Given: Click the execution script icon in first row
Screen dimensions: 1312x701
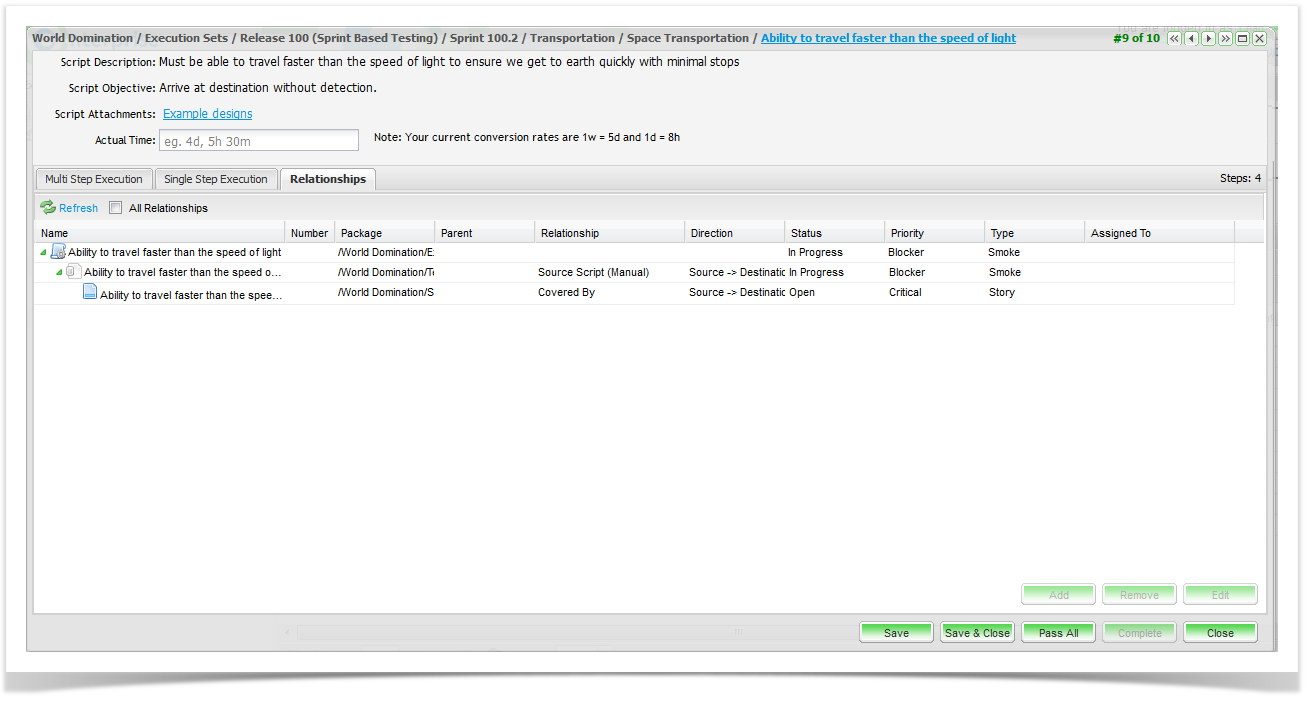Looking at the screenshot, I should coord(58,252).
